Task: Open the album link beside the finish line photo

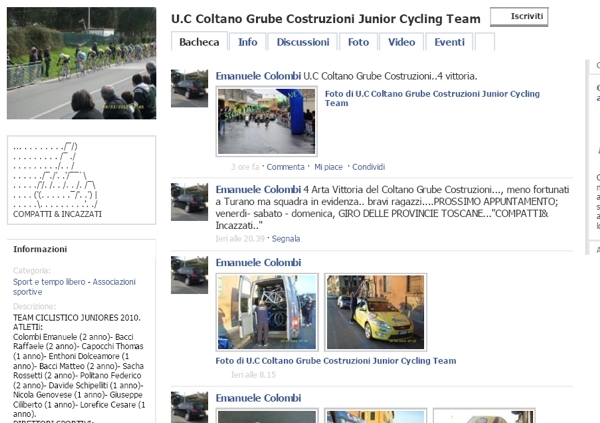Action: [x=432, y=98]
